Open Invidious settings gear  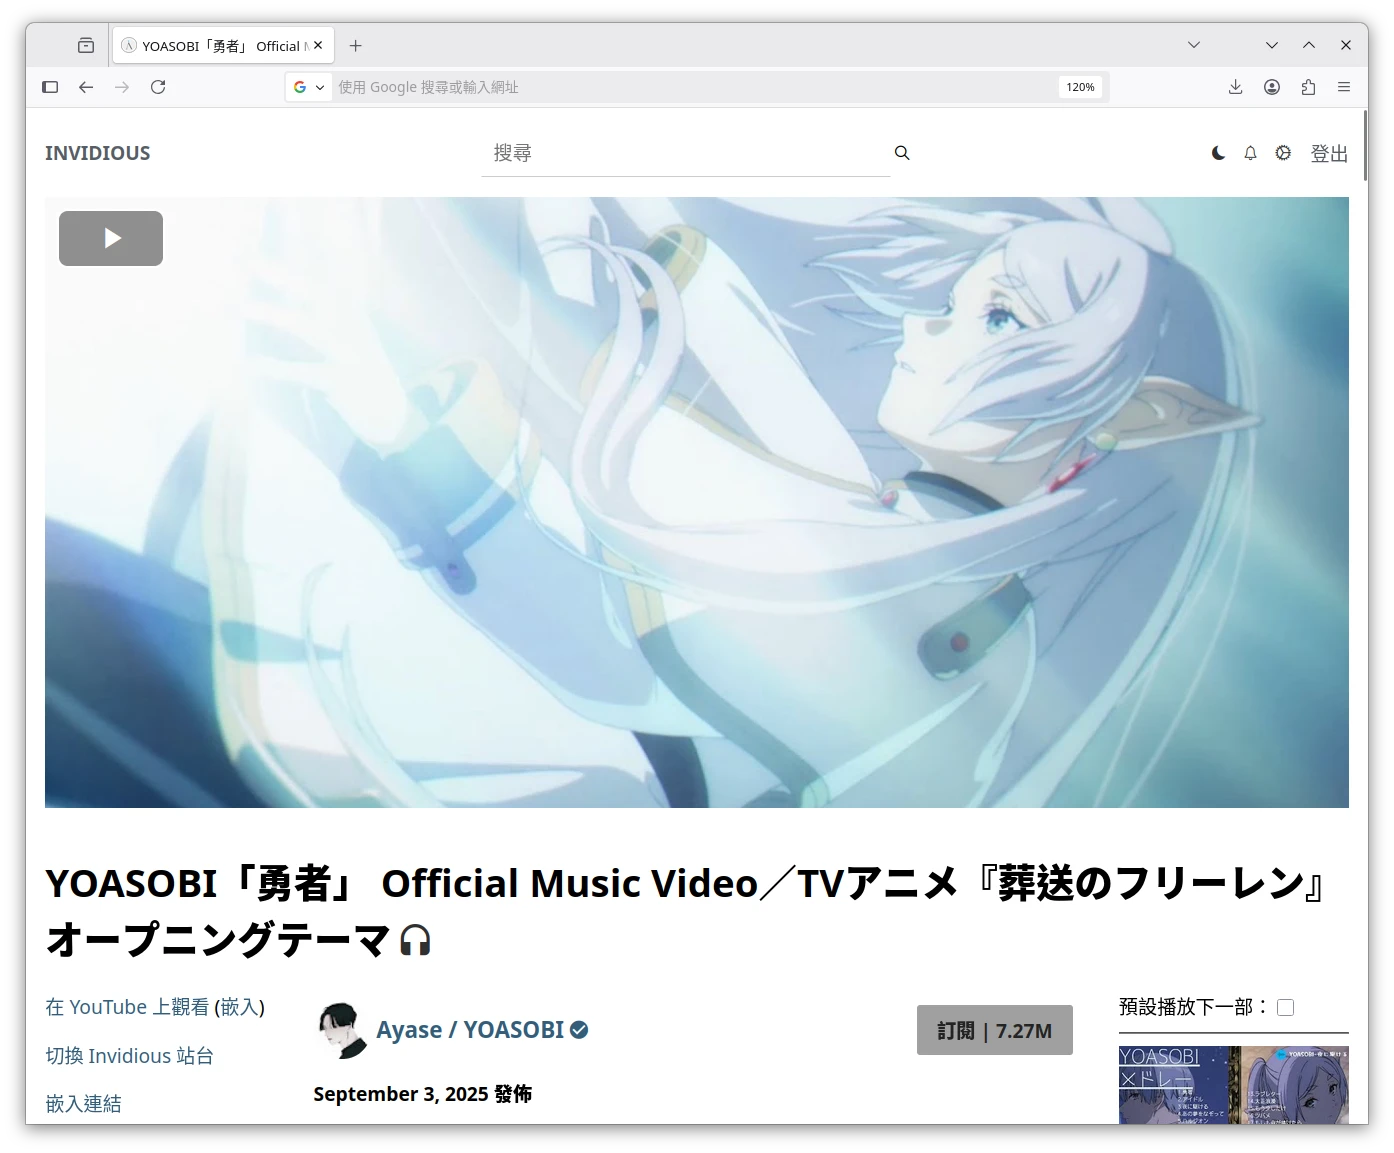coord(1283,153)
